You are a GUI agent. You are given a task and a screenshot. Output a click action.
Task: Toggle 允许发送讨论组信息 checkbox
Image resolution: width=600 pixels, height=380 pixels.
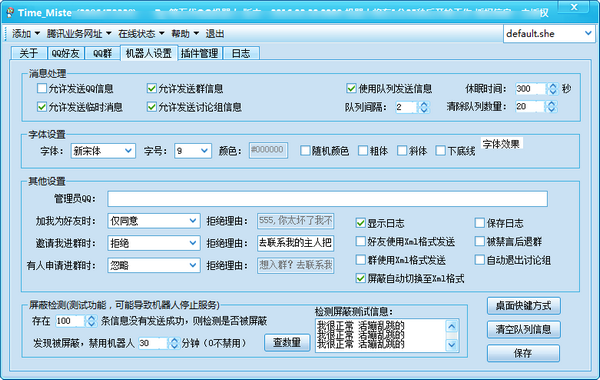coord(152,107)
